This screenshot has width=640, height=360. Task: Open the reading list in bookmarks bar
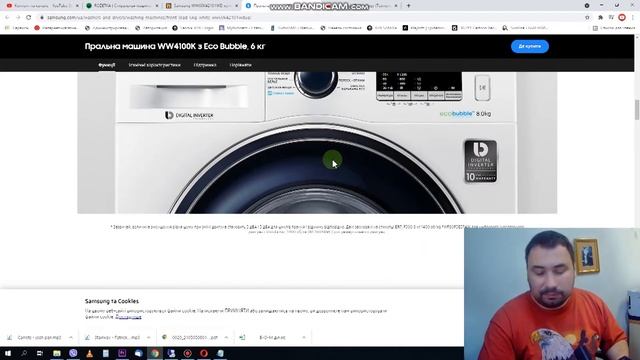tap(614, 28)
